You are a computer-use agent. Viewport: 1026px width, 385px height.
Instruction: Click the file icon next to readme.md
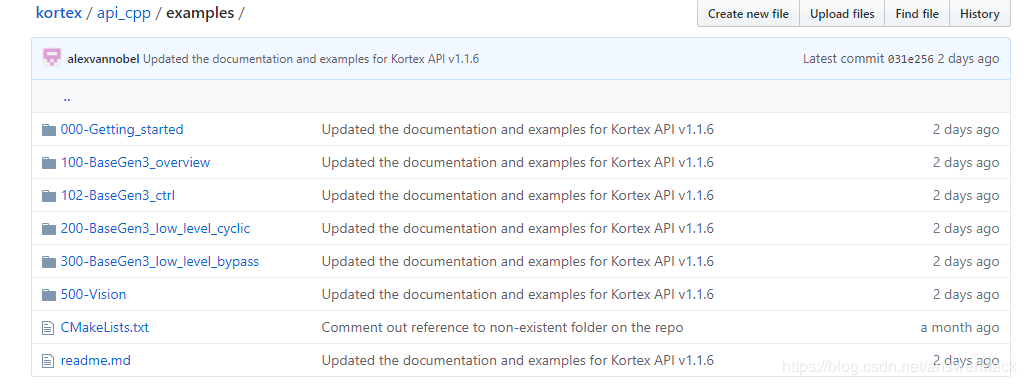[47, 360]
